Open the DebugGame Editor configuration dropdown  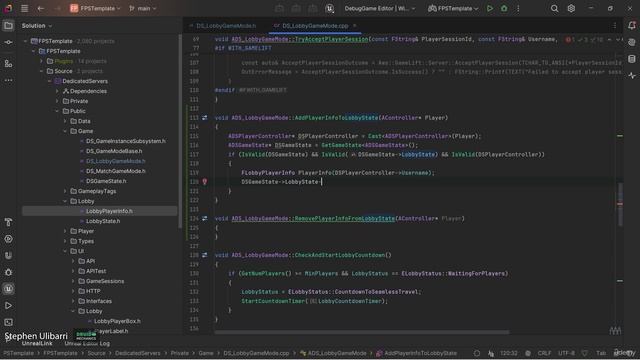coord(380,8)
